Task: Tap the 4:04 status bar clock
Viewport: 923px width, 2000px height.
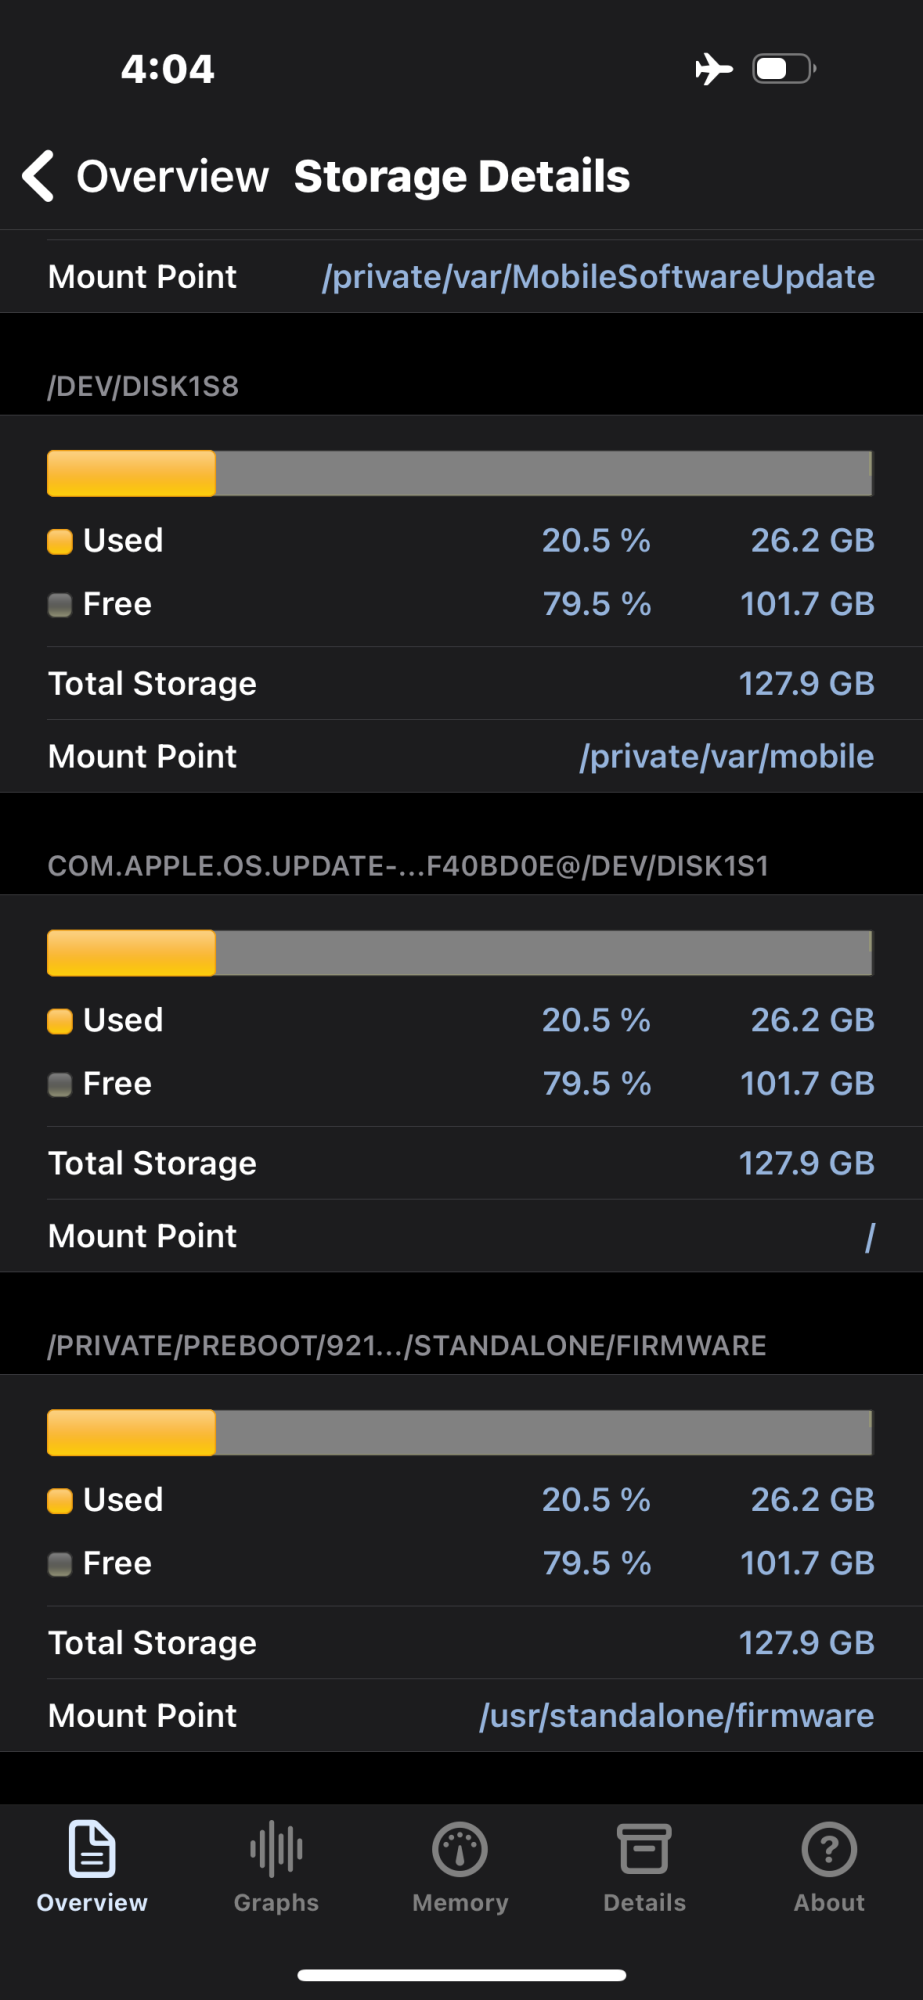Action: click(x=167, y=69)
